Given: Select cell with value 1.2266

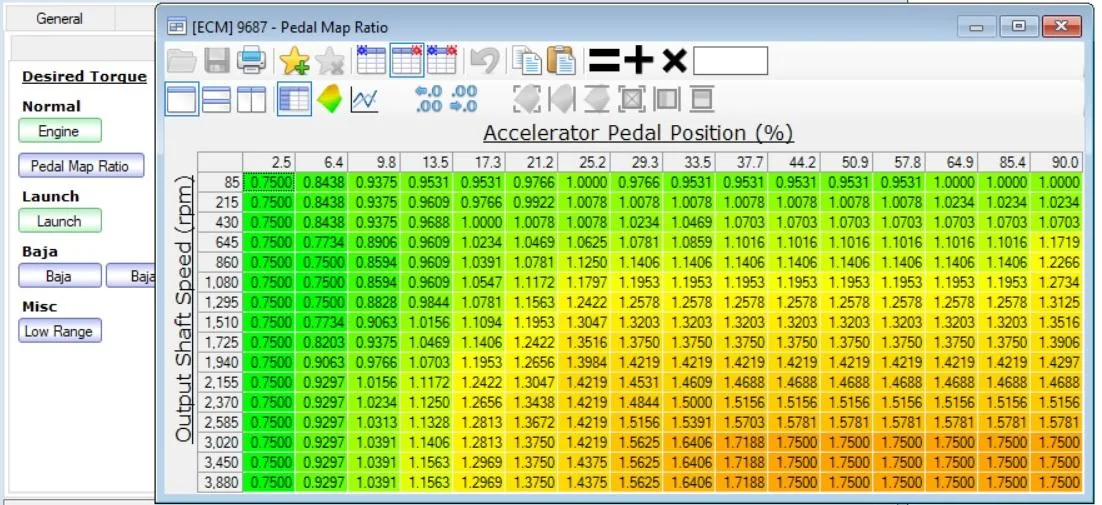Looking at the screenshot, I should pyautogui.click(x=1056, y=263).
